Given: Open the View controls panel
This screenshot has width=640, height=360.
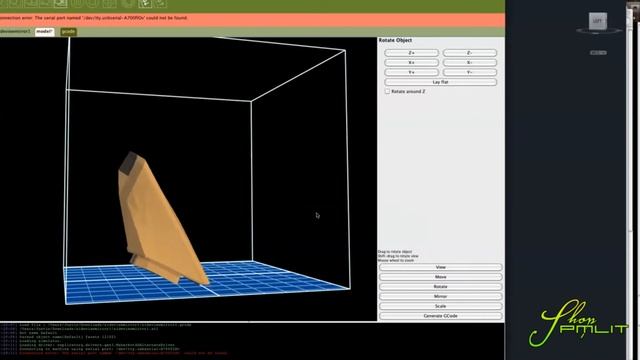Looking at the screenshot, I should tap(440, 267).
